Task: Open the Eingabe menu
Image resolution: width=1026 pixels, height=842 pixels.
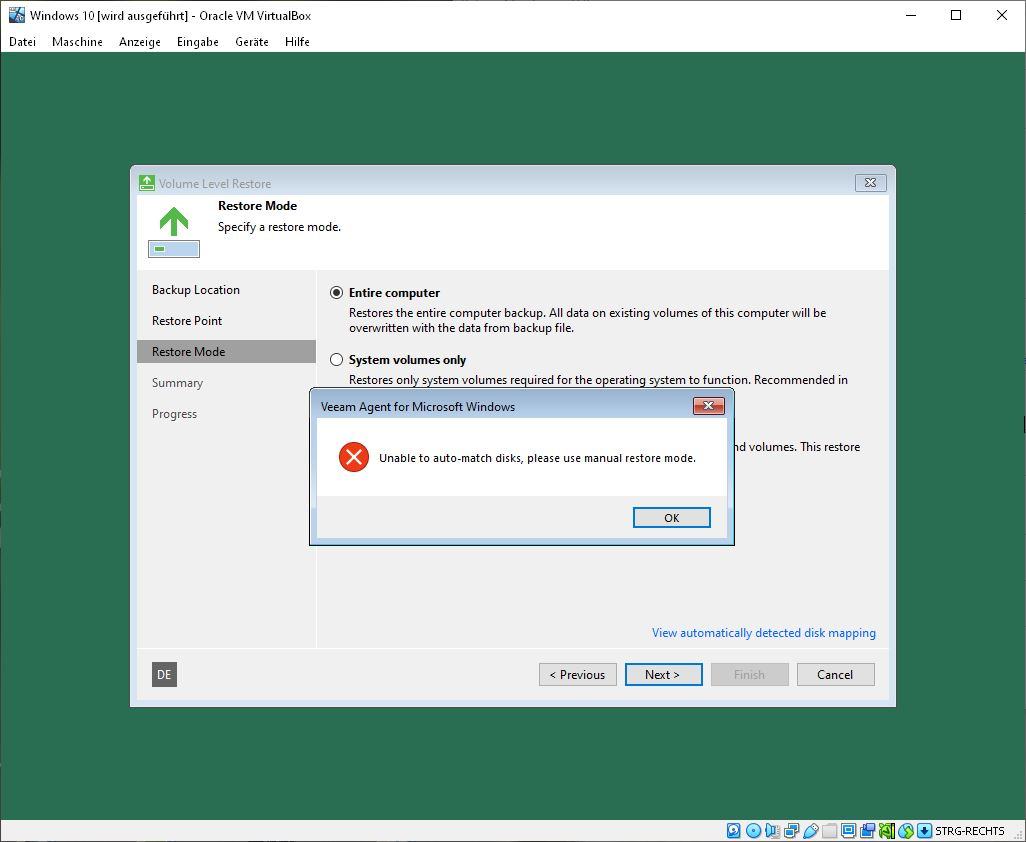Action: pos(197,42)
